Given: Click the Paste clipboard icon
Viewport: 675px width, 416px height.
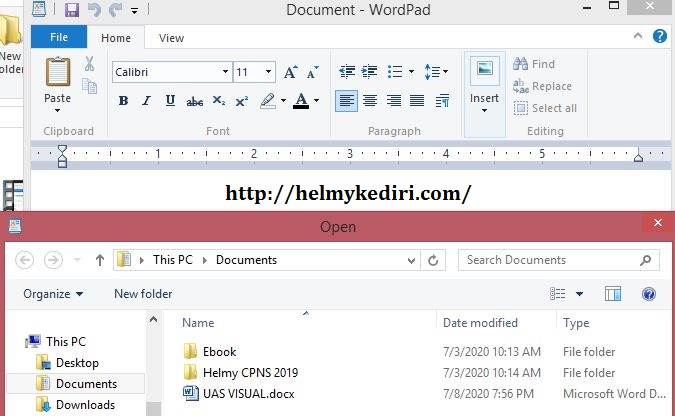Looking at the screenshot, I should (x=58, y=72).
